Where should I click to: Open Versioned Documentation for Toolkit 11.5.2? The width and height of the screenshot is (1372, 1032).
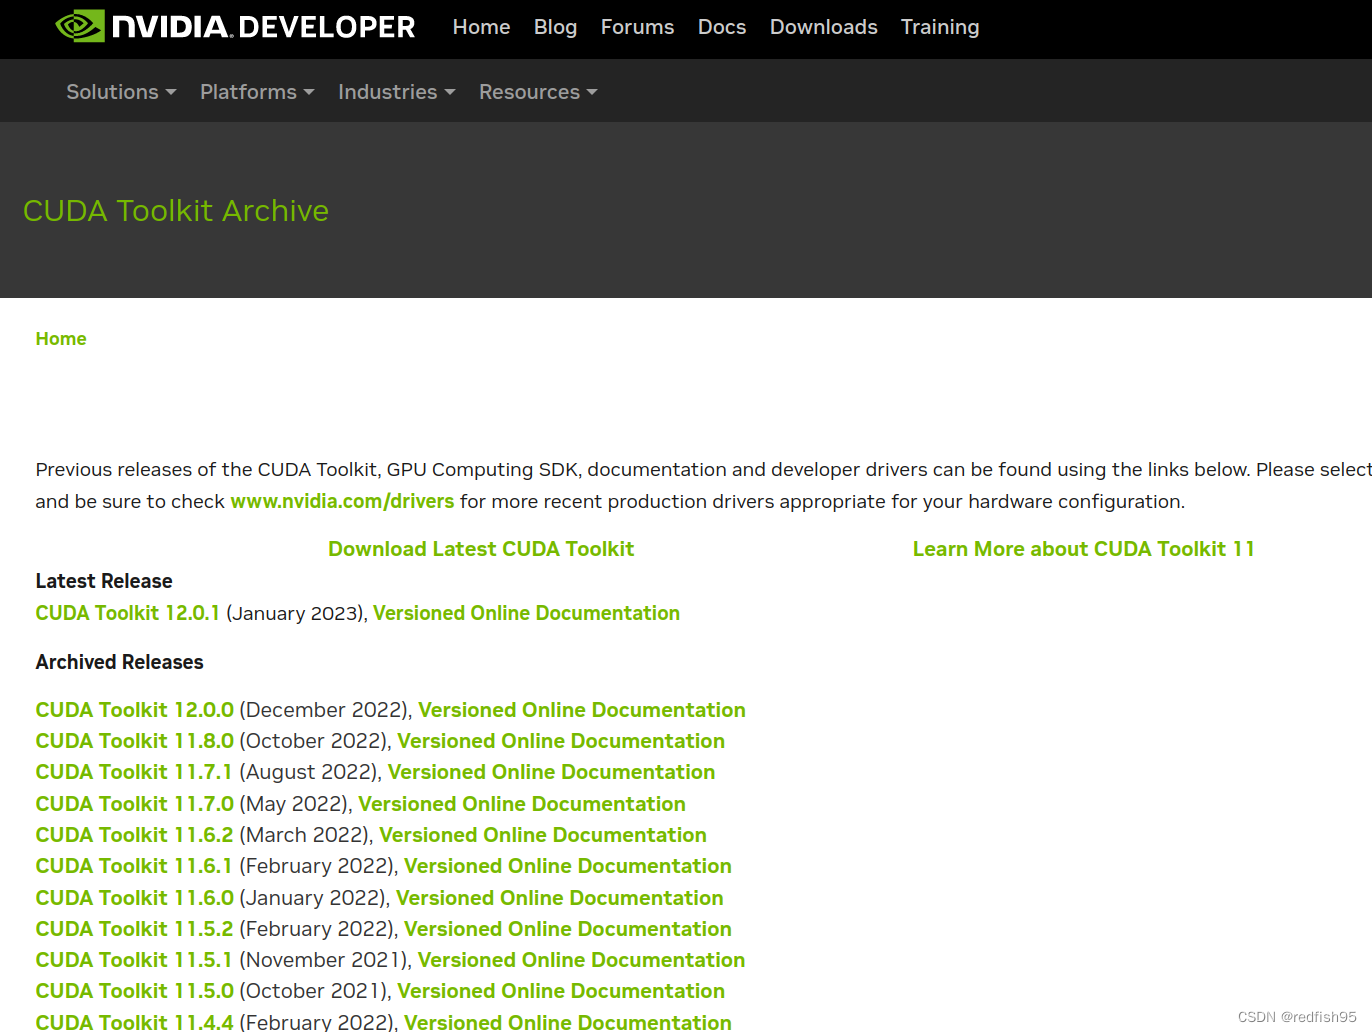568,929
